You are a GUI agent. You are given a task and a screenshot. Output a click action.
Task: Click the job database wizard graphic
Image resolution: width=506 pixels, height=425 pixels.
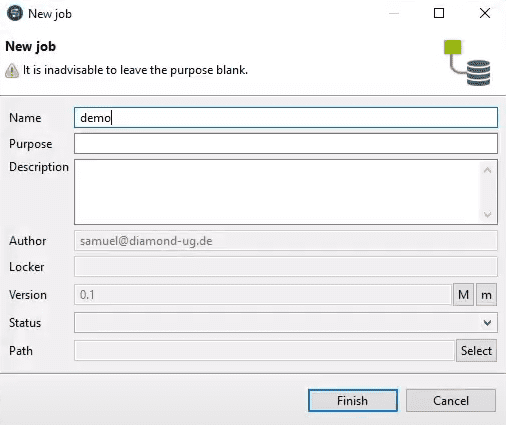pos(467,63)
